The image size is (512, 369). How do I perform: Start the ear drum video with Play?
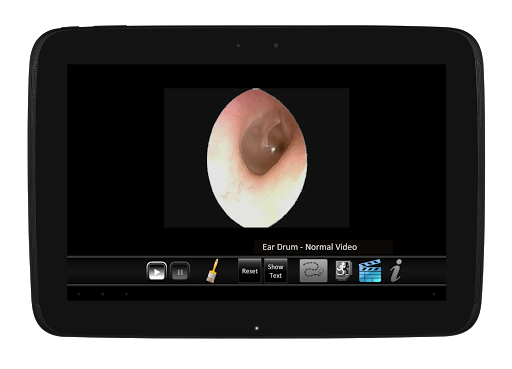[x=156, y=271]
